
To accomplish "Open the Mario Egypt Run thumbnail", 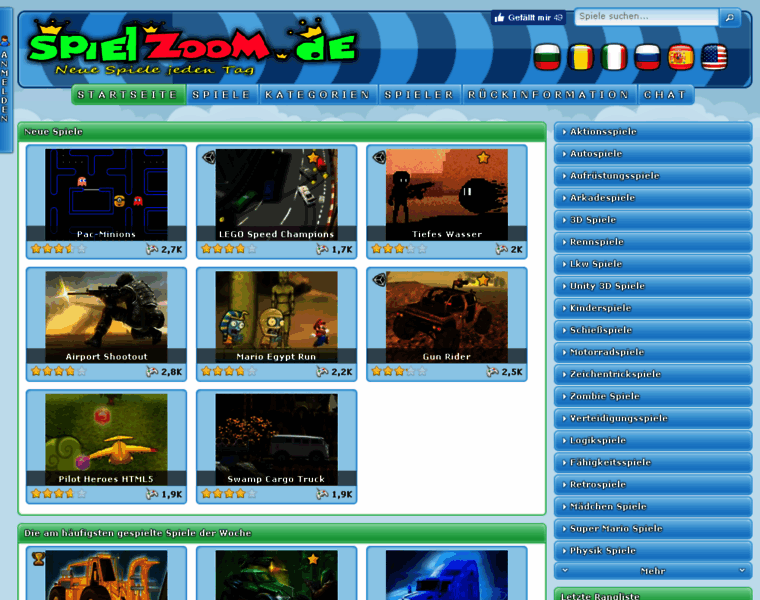I will [276, 317].
